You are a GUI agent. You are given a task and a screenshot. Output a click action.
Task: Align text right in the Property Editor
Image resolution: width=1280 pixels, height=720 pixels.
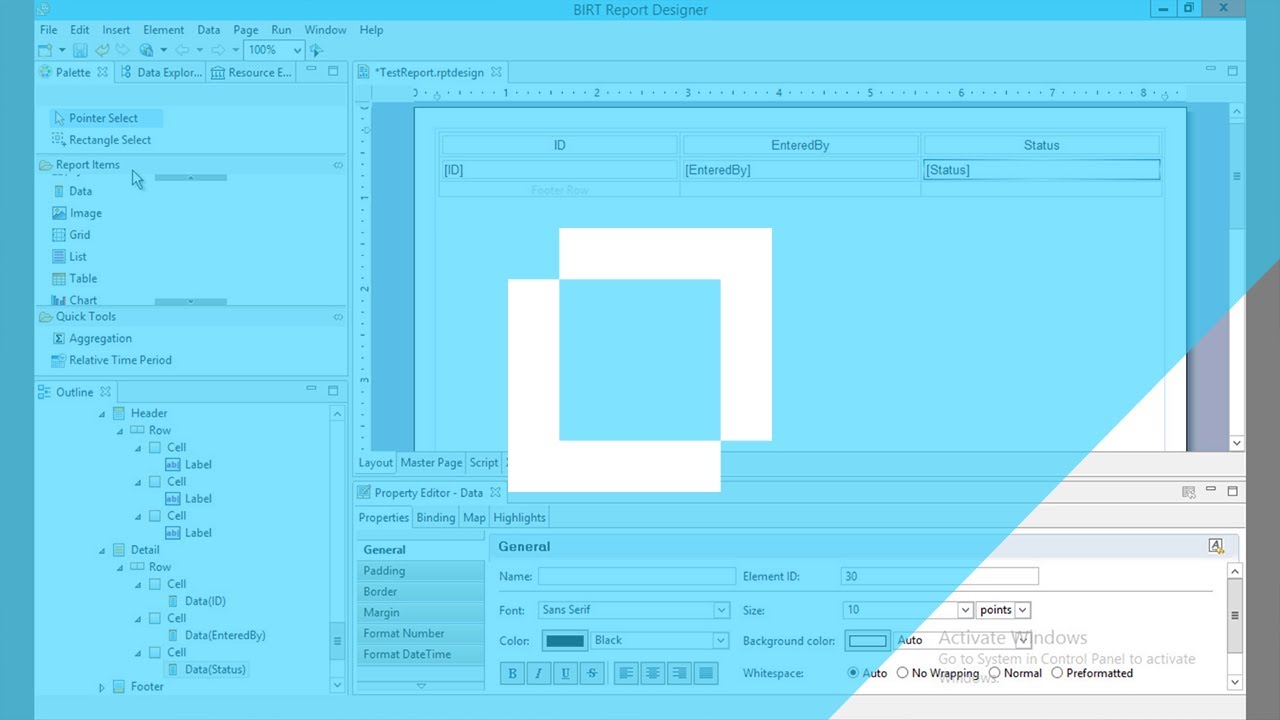[680, 673]
